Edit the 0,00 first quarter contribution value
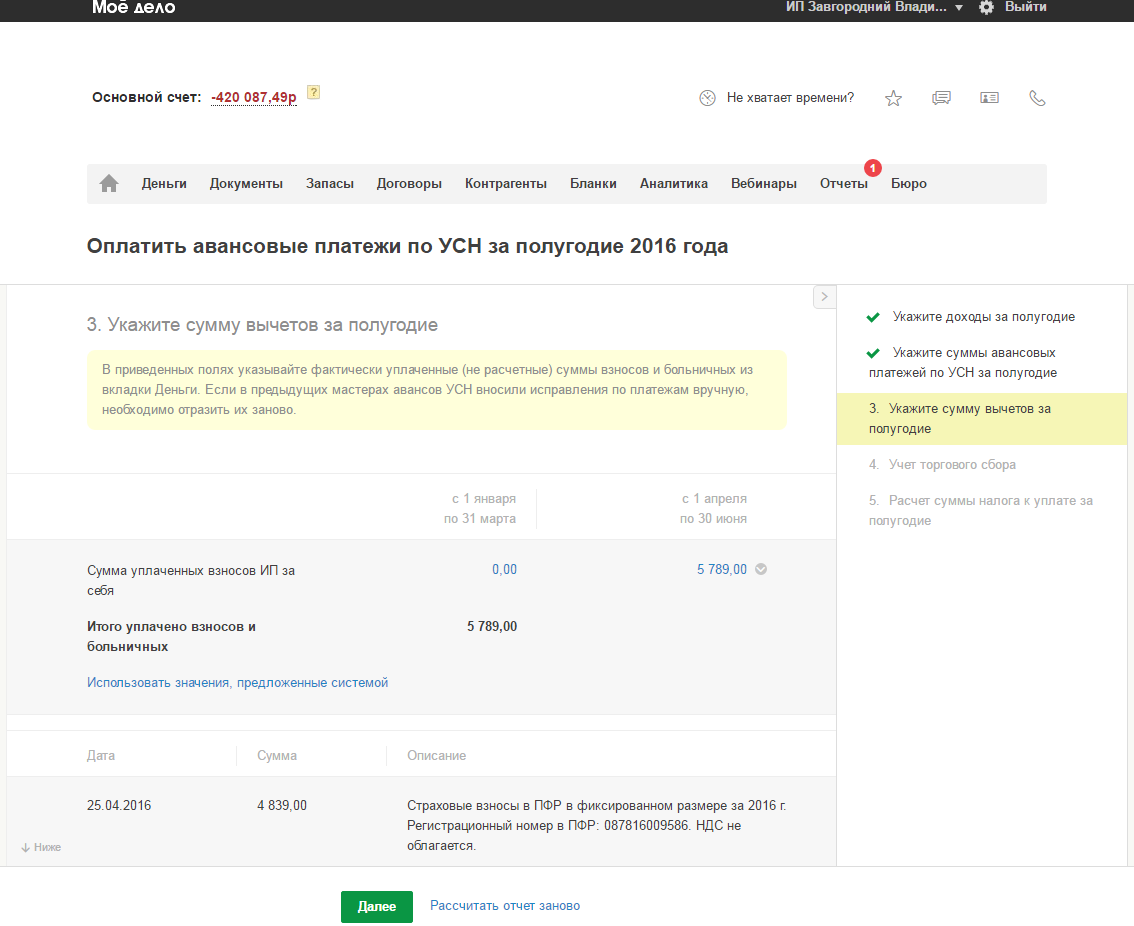This screenshot has height=926, width=1134. tap(504, 570)
